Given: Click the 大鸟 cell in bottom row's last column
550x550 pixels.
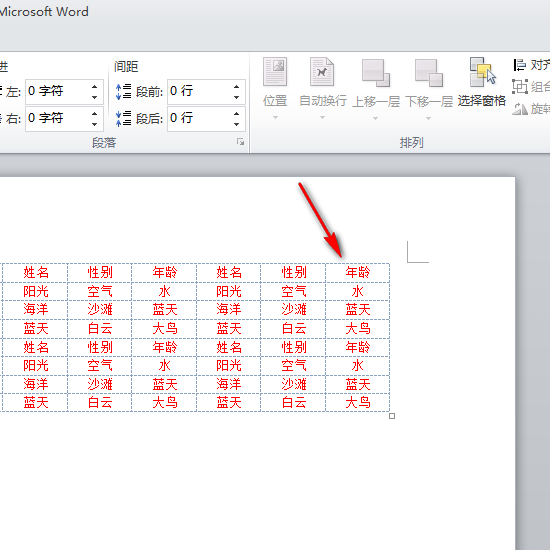Looking at the screenshot, I should click(x=357, y=402).
